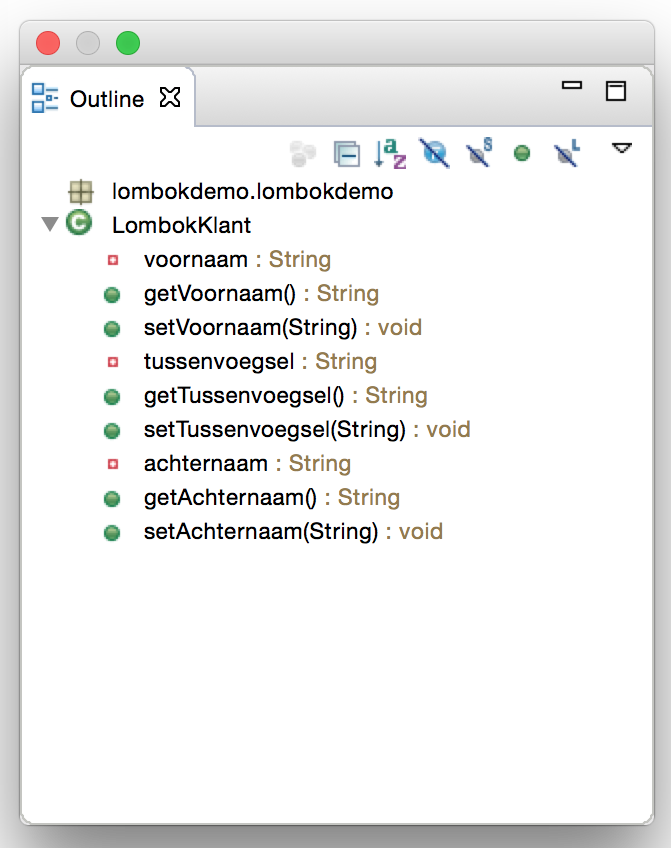The height and width of the screenshot is (848, 671).
Task: Toggle Hide Static Fields and Methods
Action: [479, 153]
